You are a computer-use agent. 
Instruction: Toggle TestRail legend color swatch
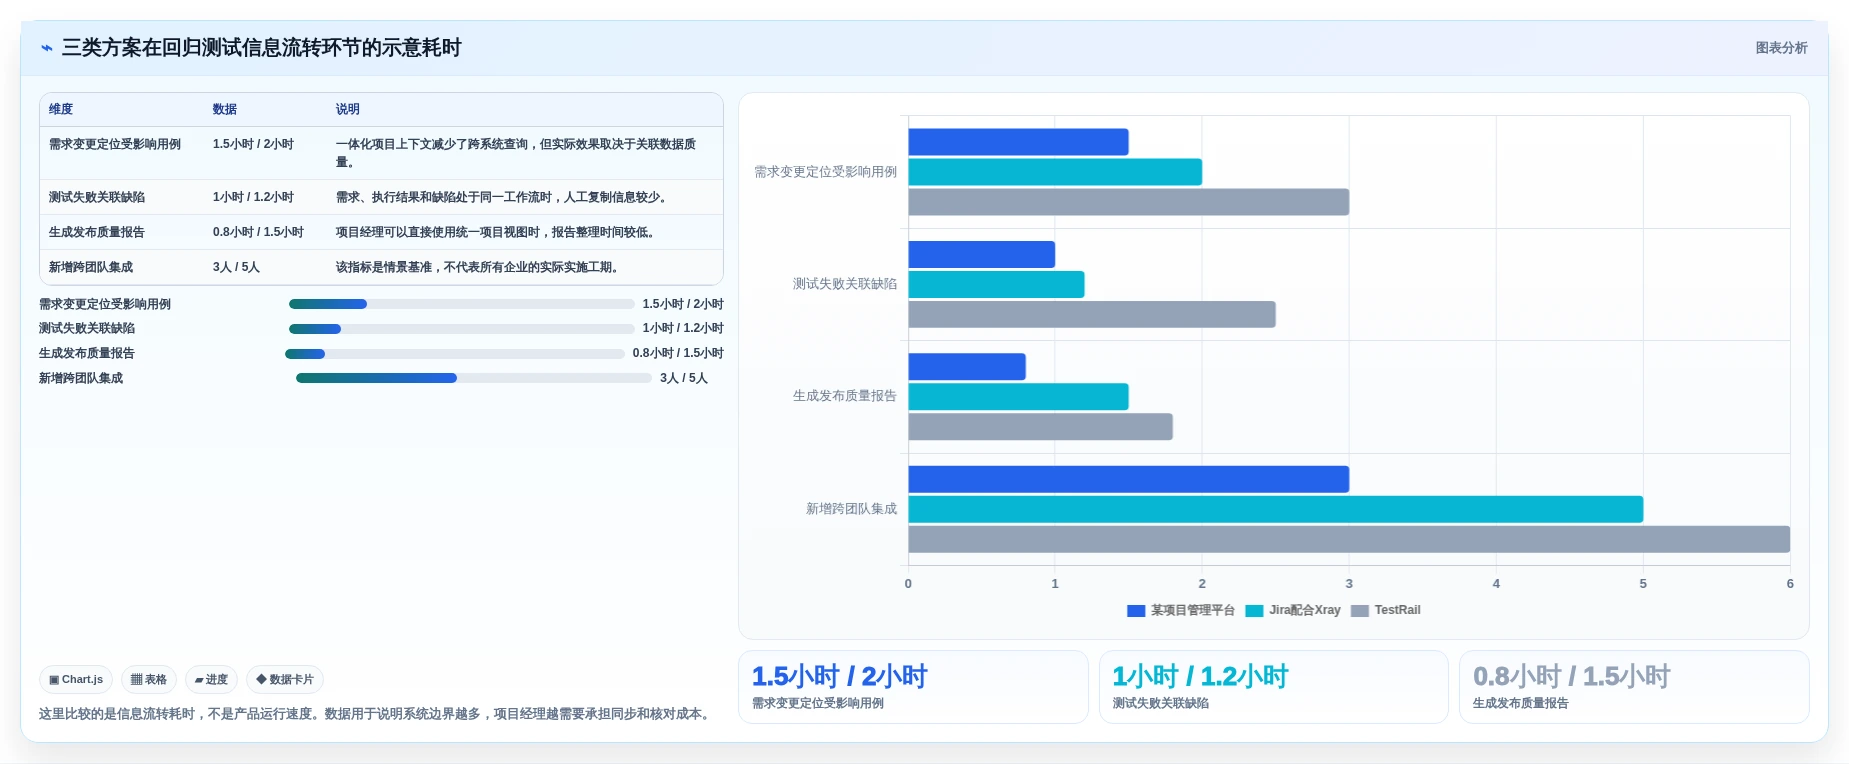[1360, 611]
